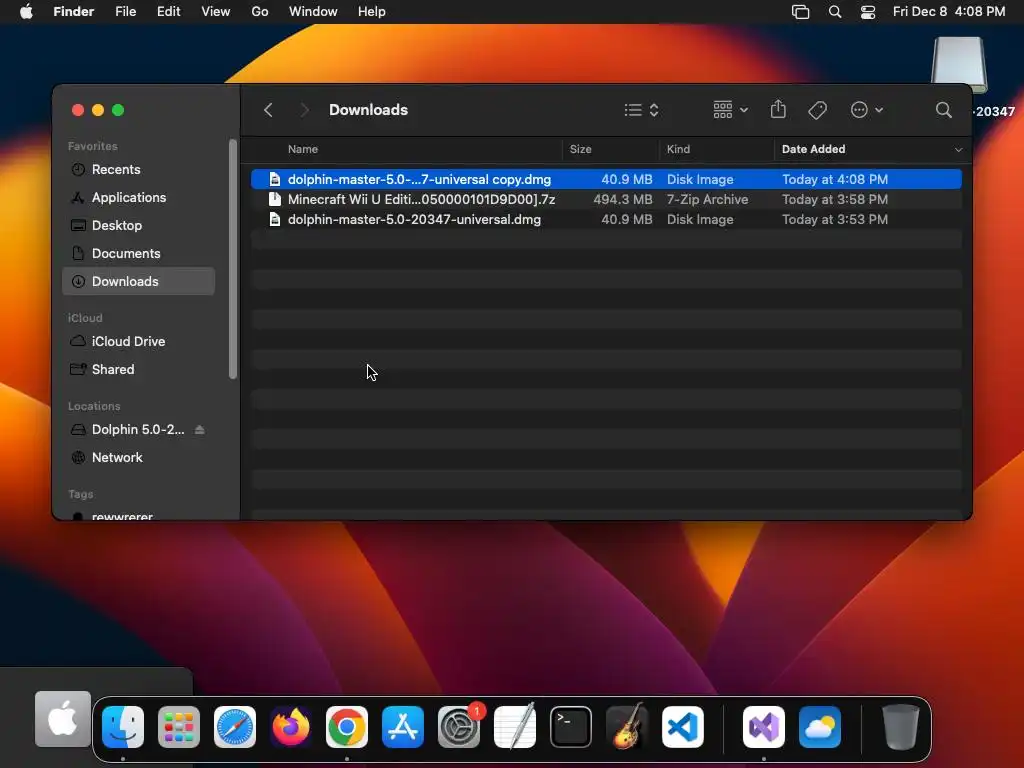
Task: Open the Finder menu in the menu bar
Action: click(74, 12)
